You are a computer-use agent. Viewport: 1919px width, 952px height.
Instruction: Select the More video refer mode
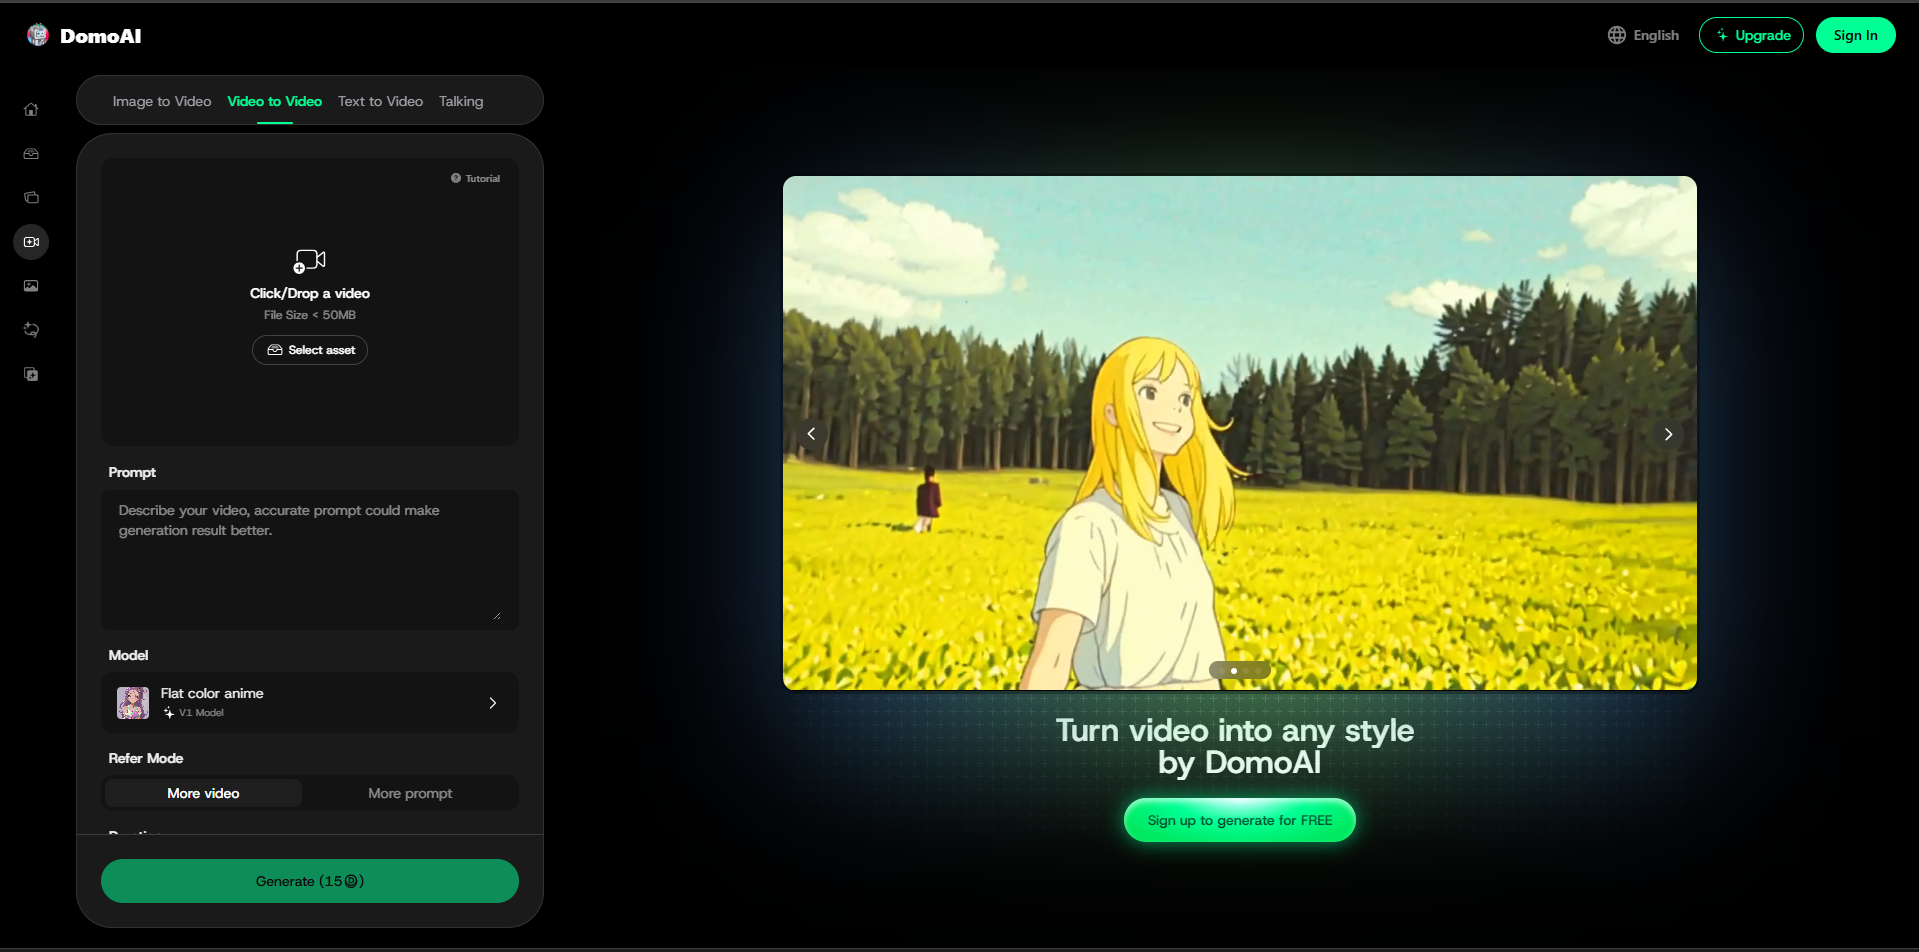tap(203, 792)
